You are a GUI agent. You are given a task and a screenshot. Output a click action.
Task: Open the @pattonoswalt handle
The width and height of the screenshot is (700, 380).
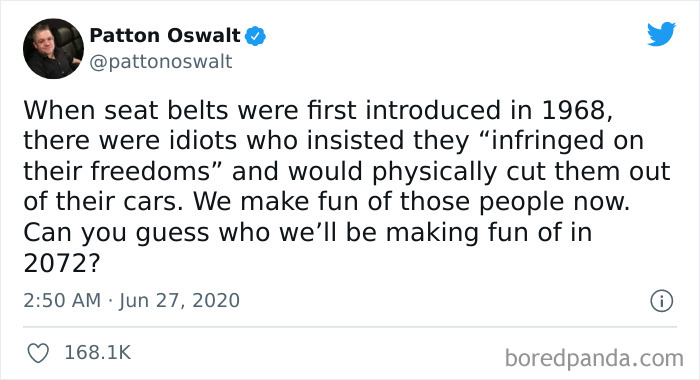tap(161, 62)
